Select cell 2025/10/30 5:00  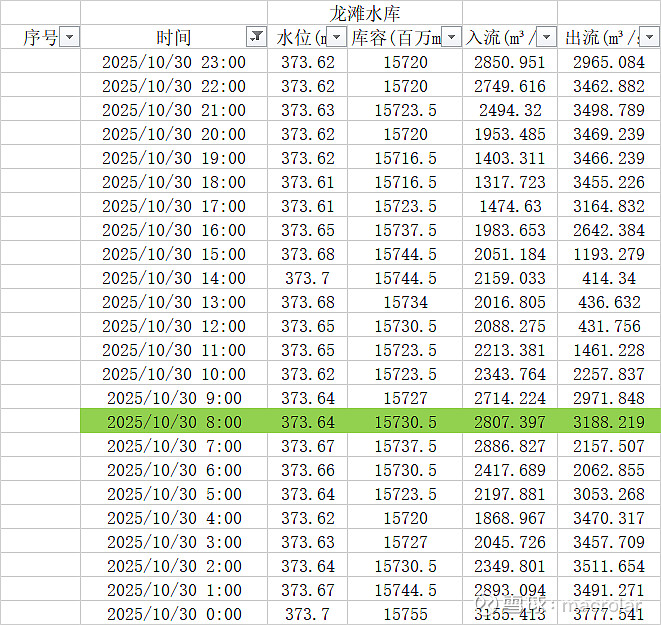pyautogui.click(x=174, y=494)
